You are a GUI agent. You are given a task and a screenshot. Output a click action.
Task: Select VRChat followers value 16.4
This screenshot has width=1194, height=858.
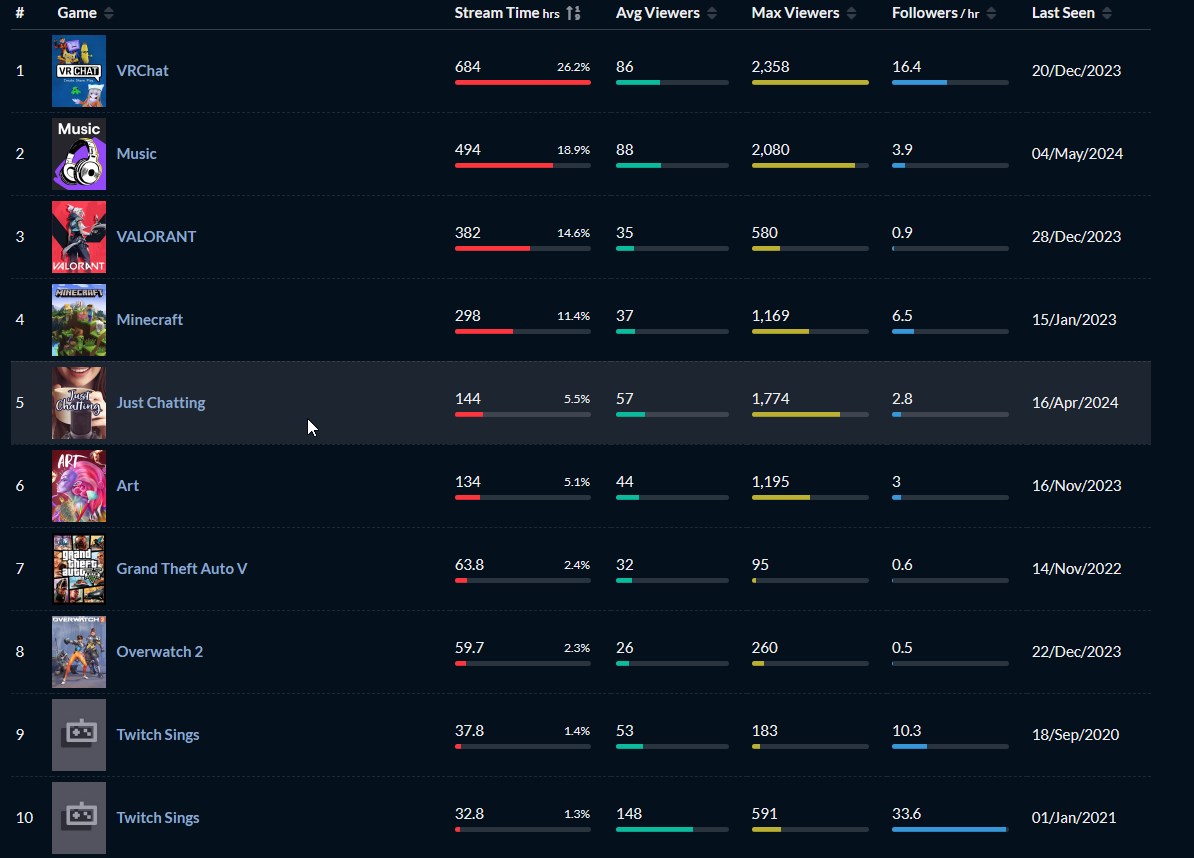click(906, 67)
